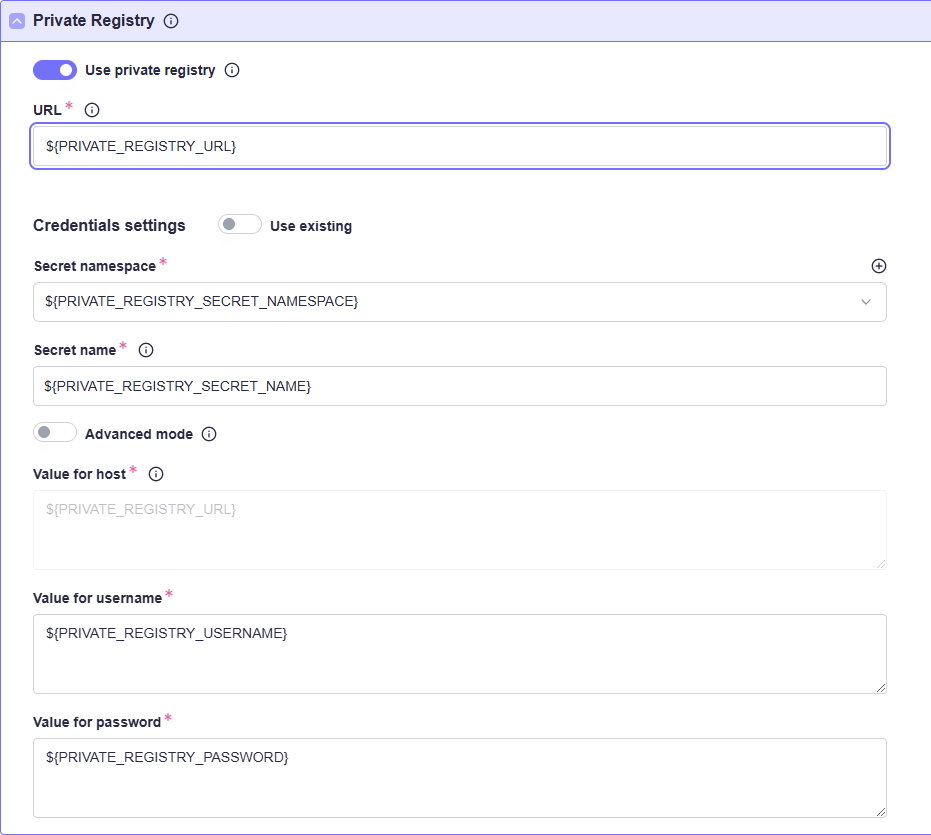Screen dimensions: 931x835
Task: Click info icon next to Use private registry
Action: (232, 70)
